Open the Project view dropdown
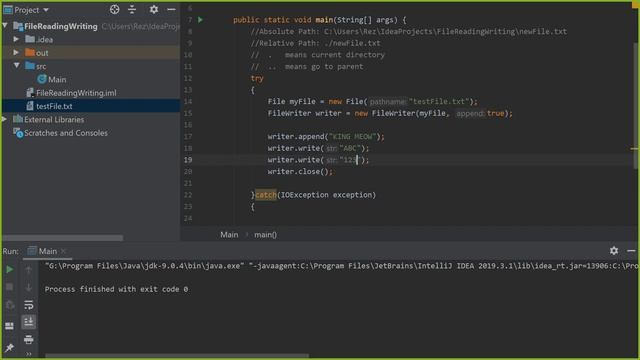Image resolution: width=640 pixels, height=360 pixels. [46, 10]
